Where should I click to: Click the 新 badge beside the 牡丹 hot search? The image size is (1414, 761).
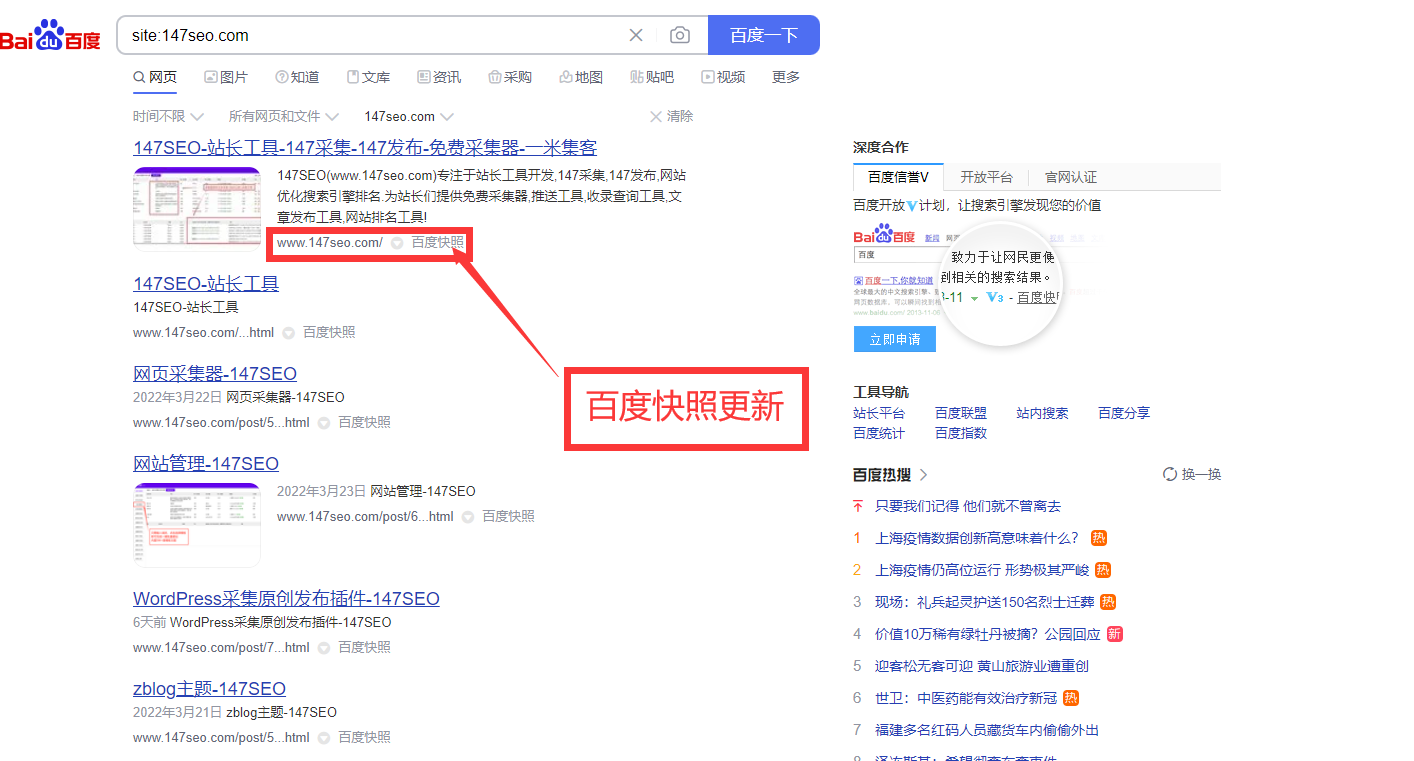point(1115,634)
